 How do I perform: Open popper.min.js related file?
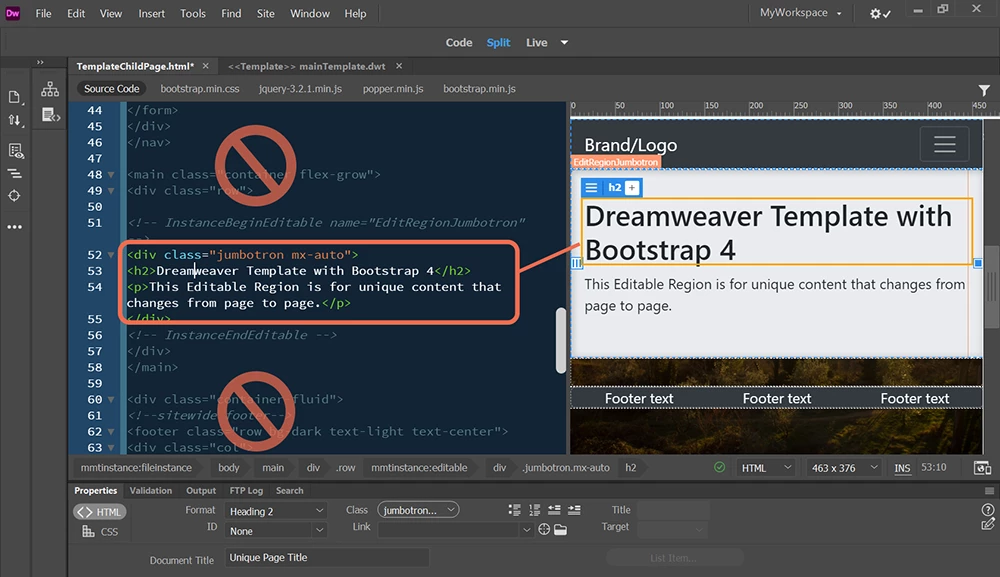pos(393,89)
